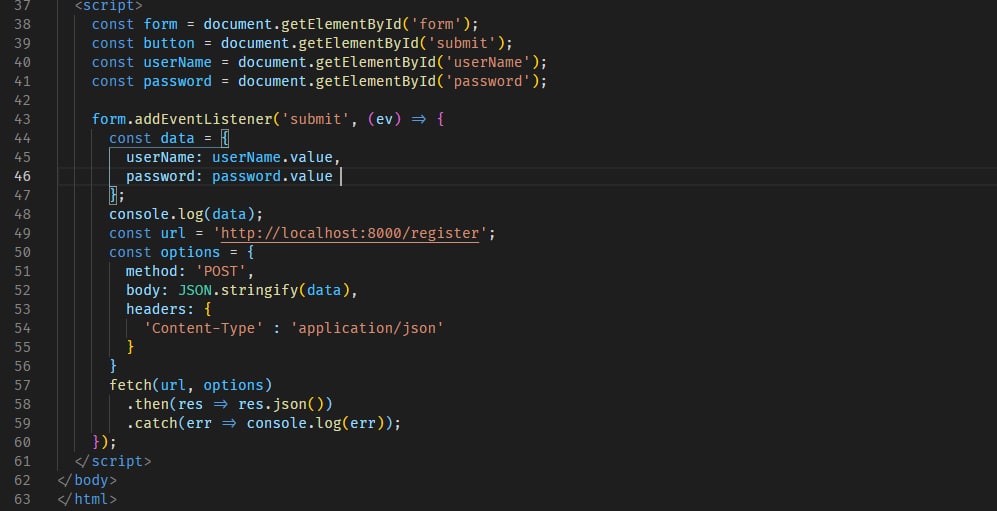Click the ev parameter on line 43

(x=384, y=119)
